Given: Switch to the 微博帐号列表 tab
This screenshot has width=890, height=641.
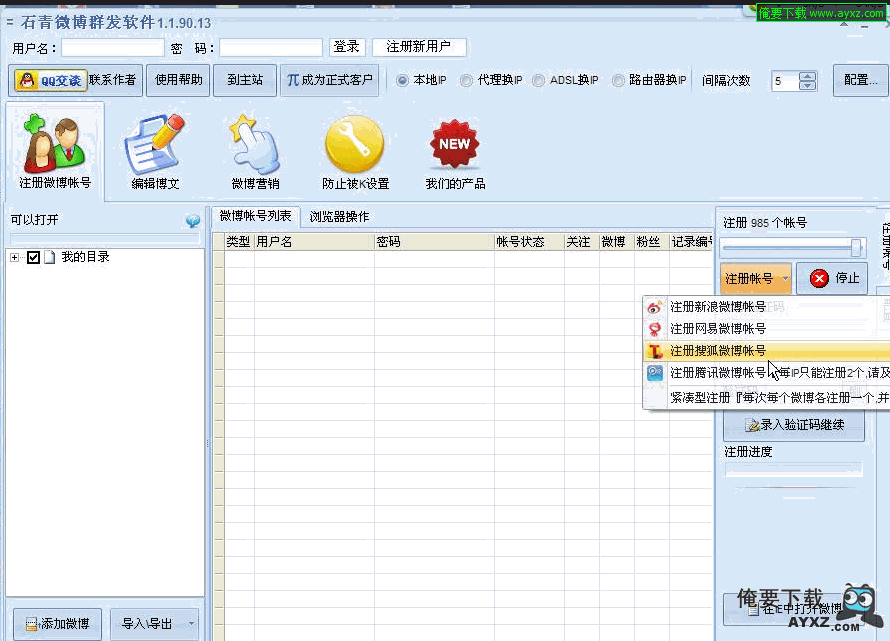Looking at the screenshot, I should pos(255,216).
